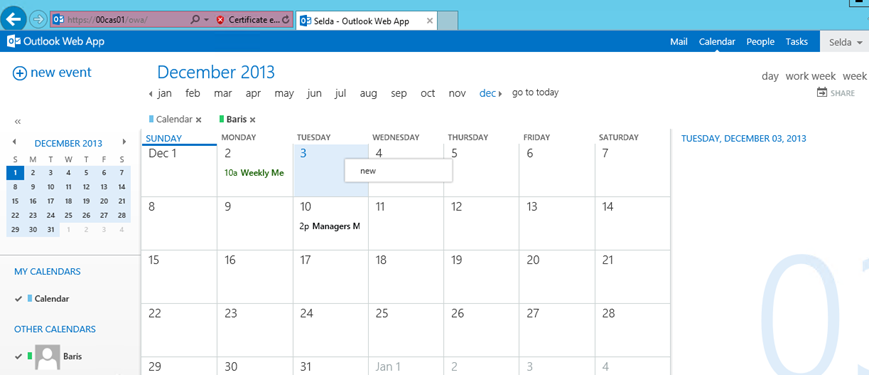The height and width of the screenshot is (375, 869).
Task: Open a new blank browser tab
Action: 448,21
